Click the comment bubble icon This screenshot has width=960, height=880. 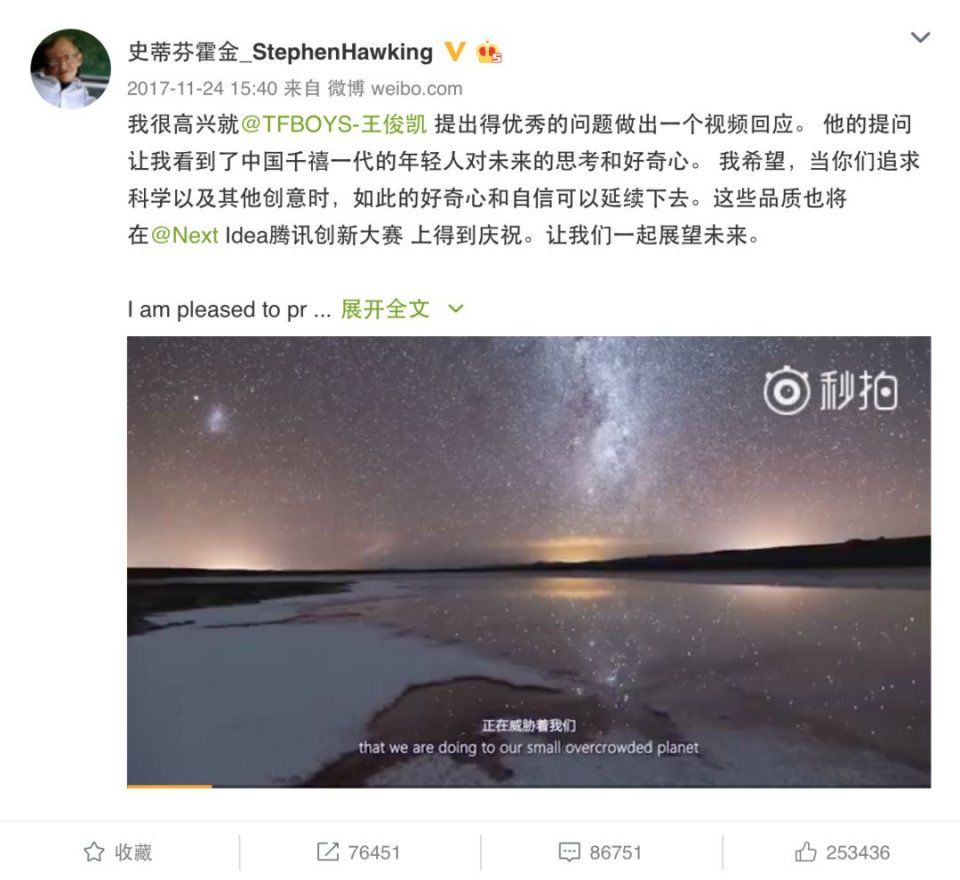click(569, 852)
